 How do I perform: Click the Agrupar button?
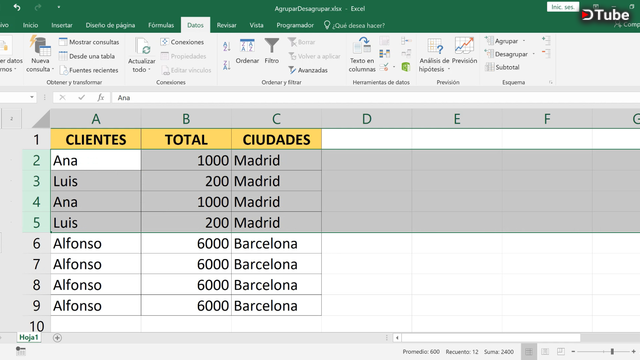502,41
